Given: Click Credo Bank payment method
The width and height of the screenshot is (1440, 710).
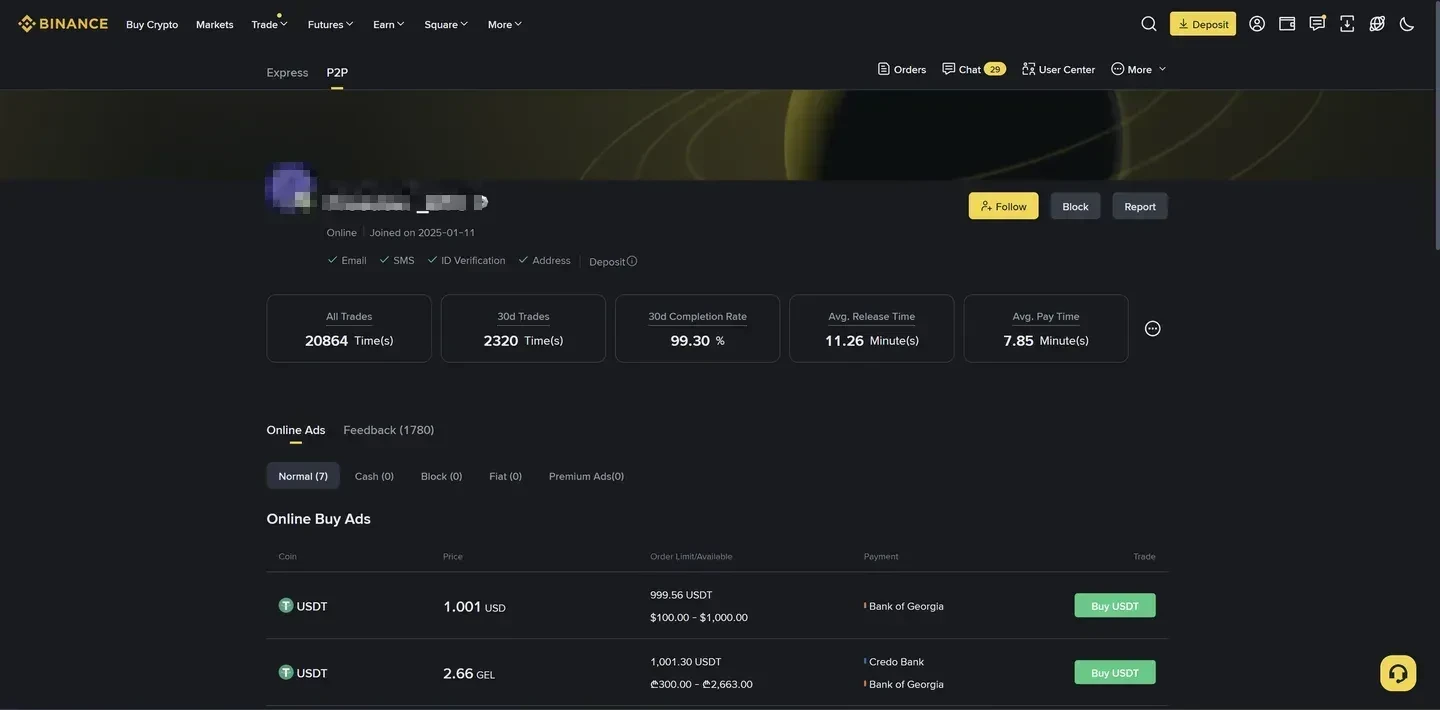Looking at the screenshot, I should (896, 662).
